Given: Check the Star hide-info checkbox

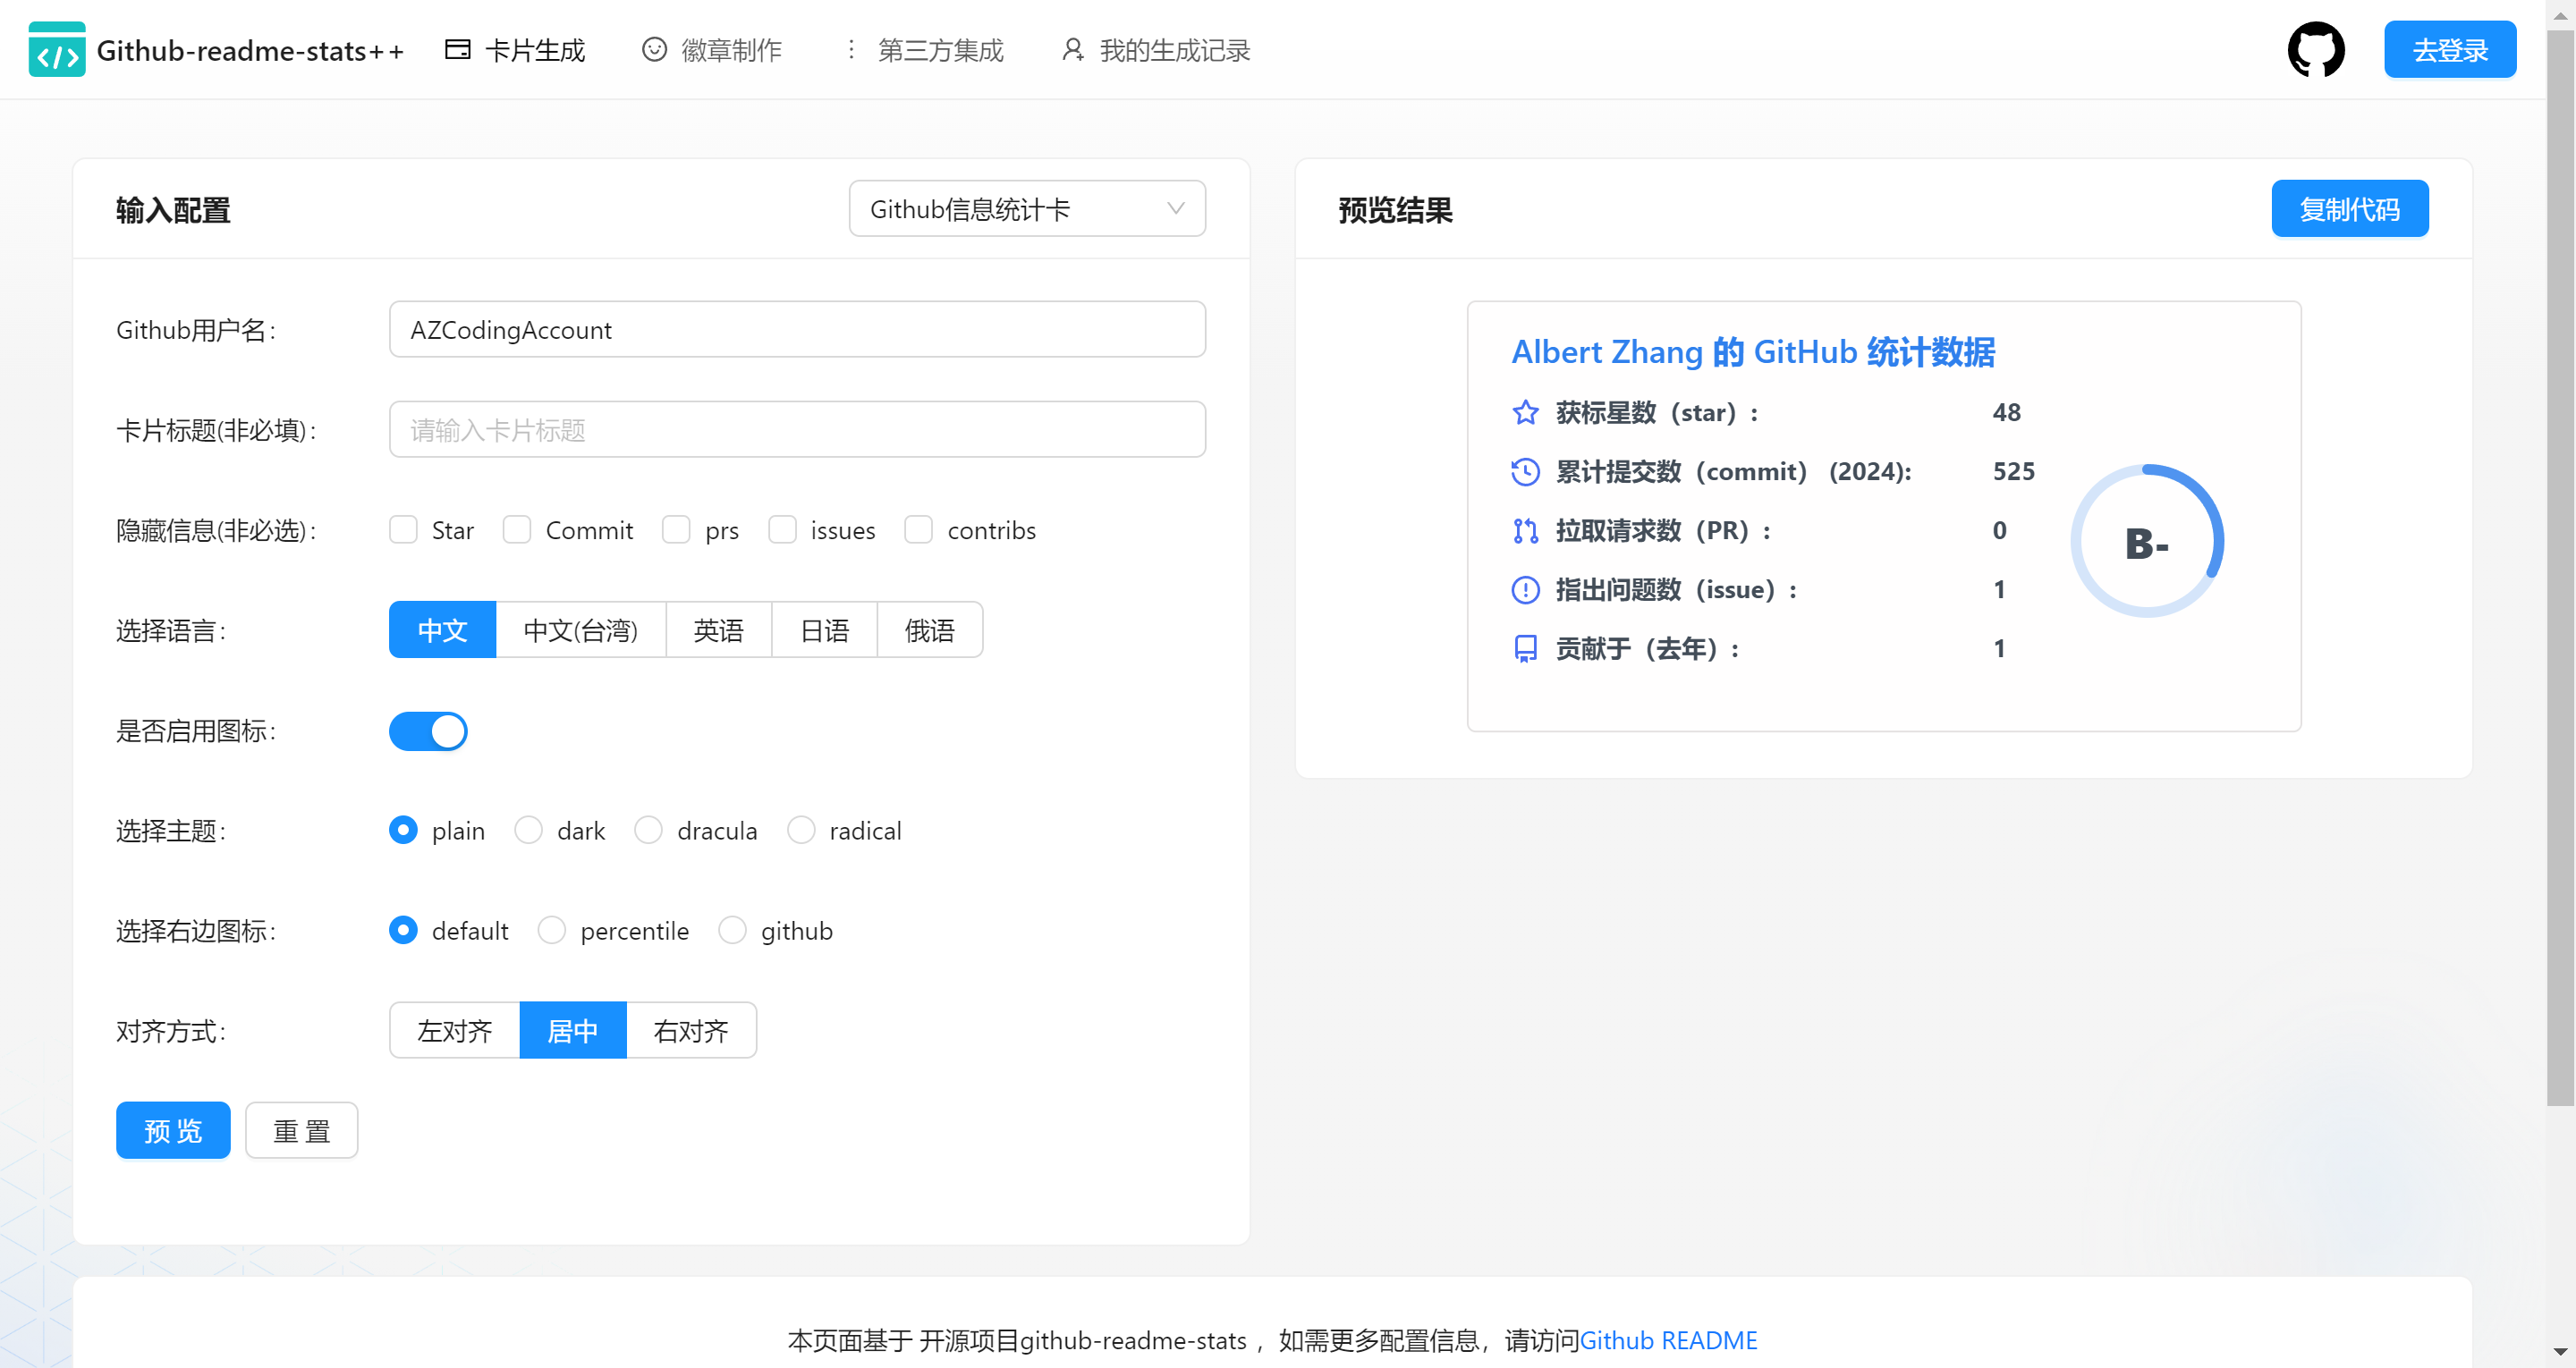Looking at the screenshot, I should click(x=403, y=530).
